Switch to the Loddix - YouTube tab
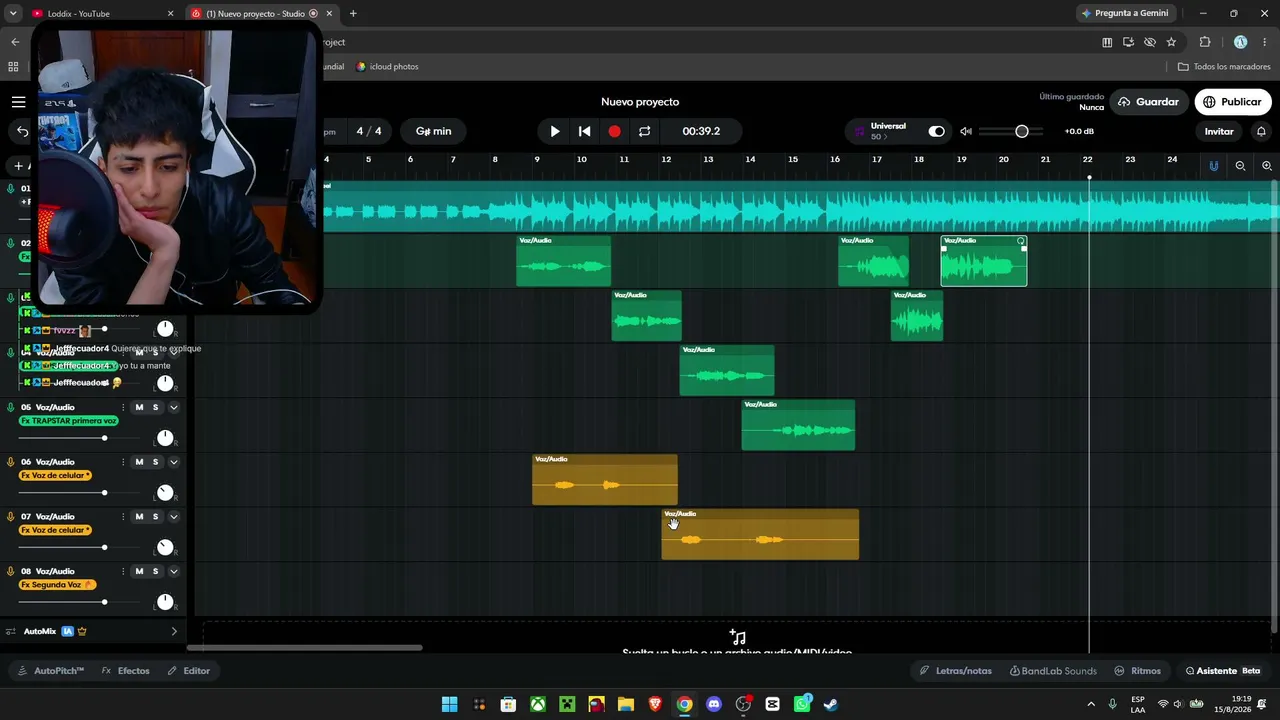1280x720 pixels. coord(102,14)
